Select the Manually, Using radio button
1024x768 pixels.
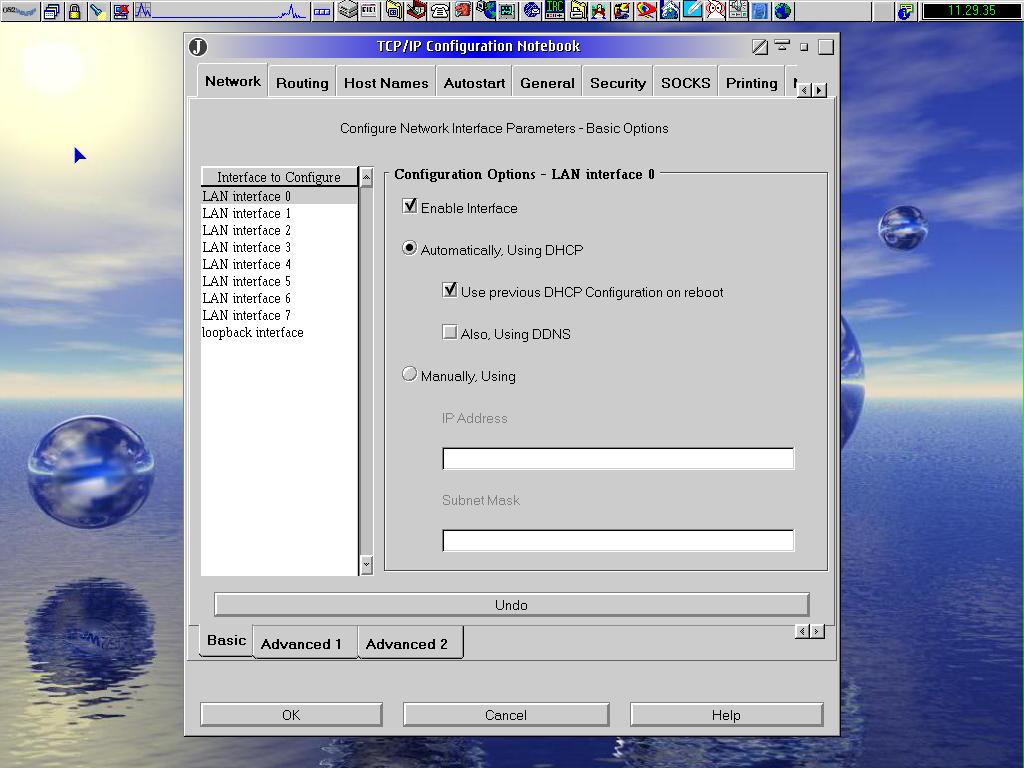pyautogui.click(x=409, y=375)
